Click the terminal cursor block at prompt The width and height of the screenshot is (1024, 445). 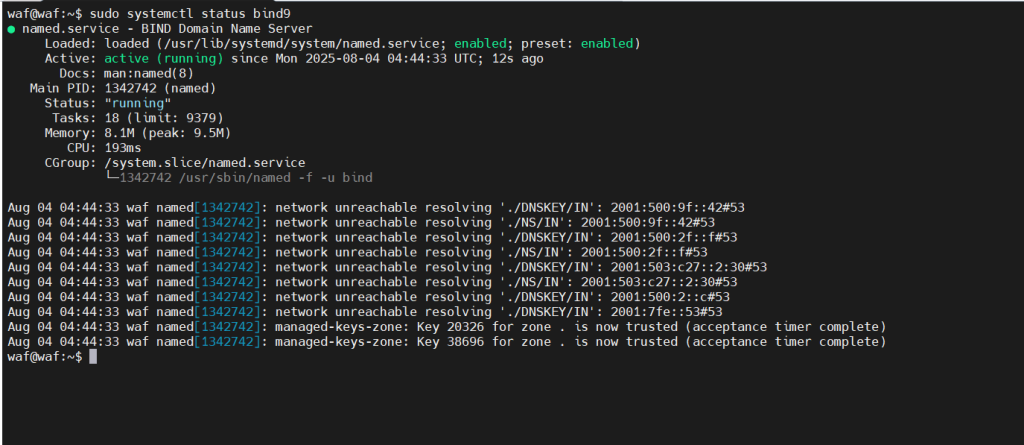tap(93, 357)
